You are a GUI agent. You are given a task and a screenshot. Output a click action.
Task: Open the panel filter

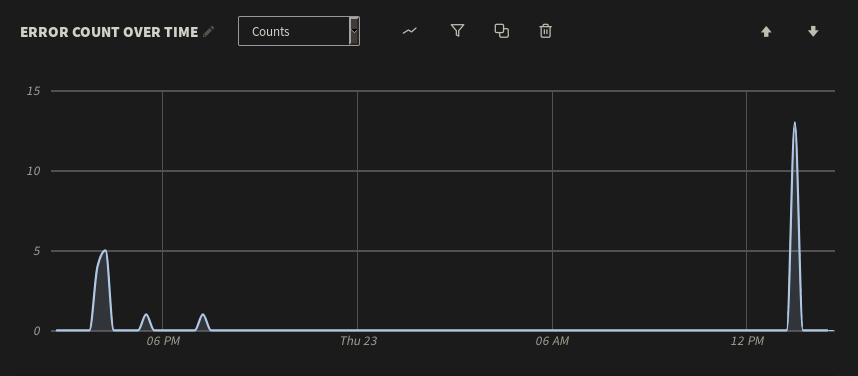click(x=457, y=31)
